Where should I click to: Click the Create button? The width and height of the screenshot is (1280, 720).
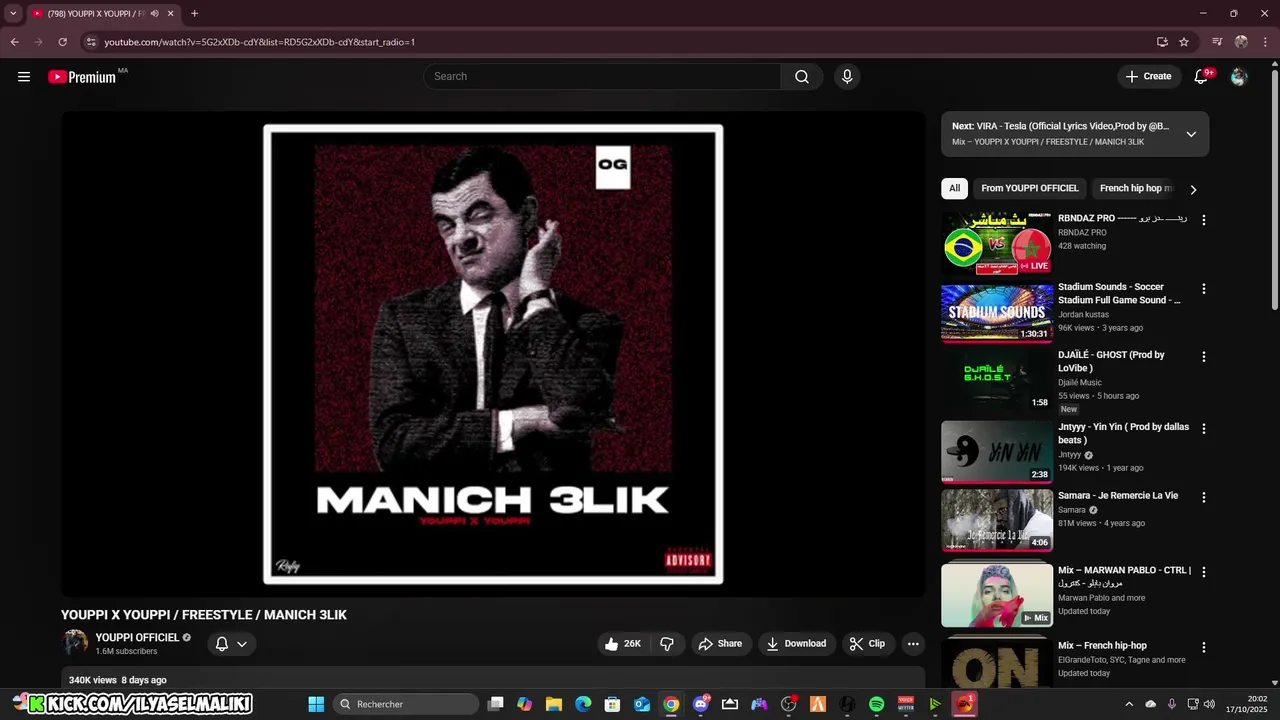1148,77
